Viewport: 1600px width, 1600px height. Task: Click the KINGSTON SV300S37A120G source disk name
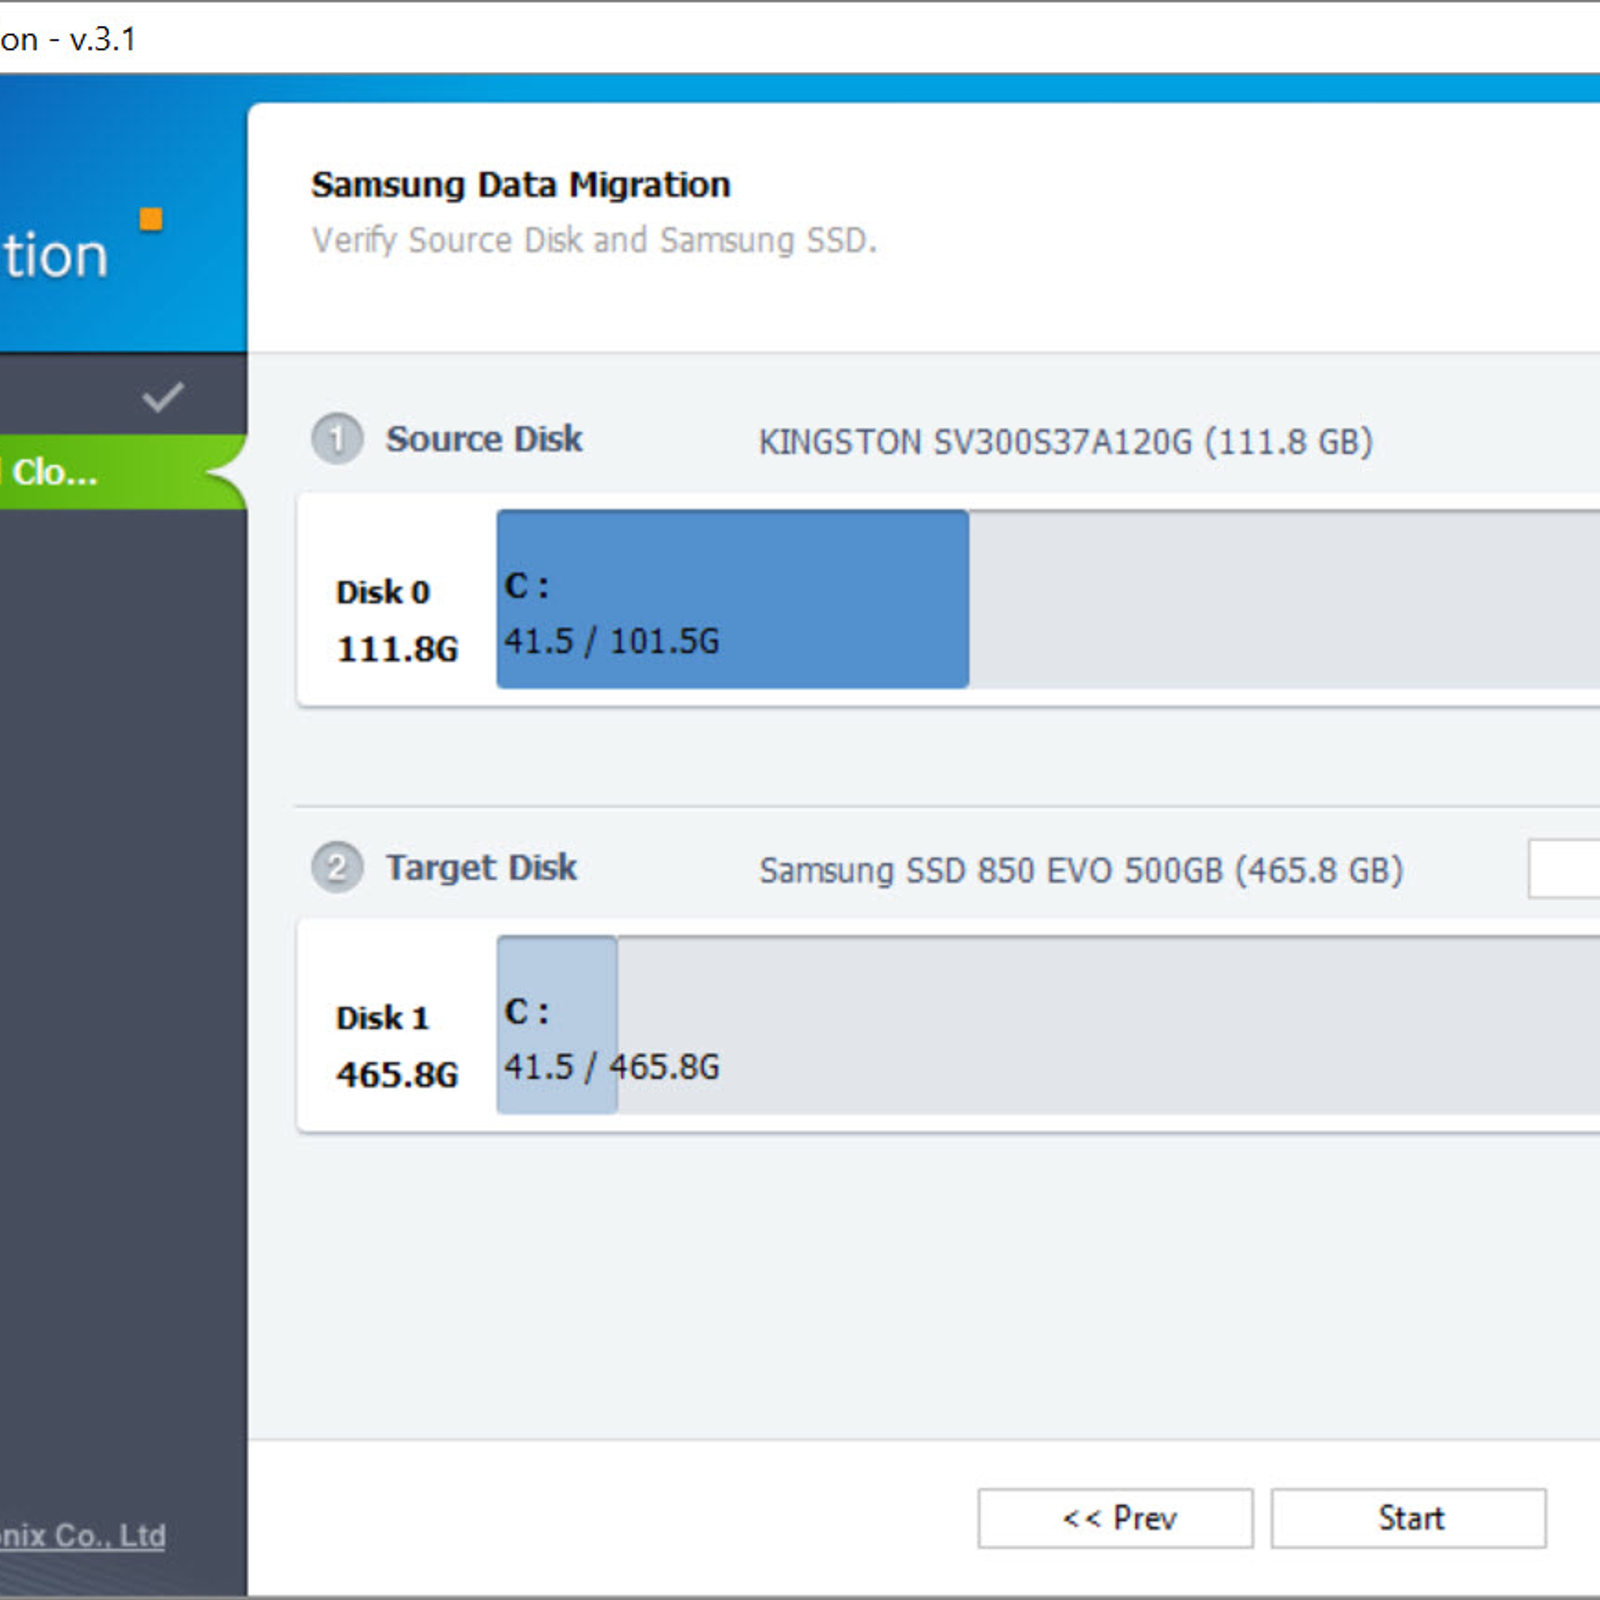(1065, 441)
